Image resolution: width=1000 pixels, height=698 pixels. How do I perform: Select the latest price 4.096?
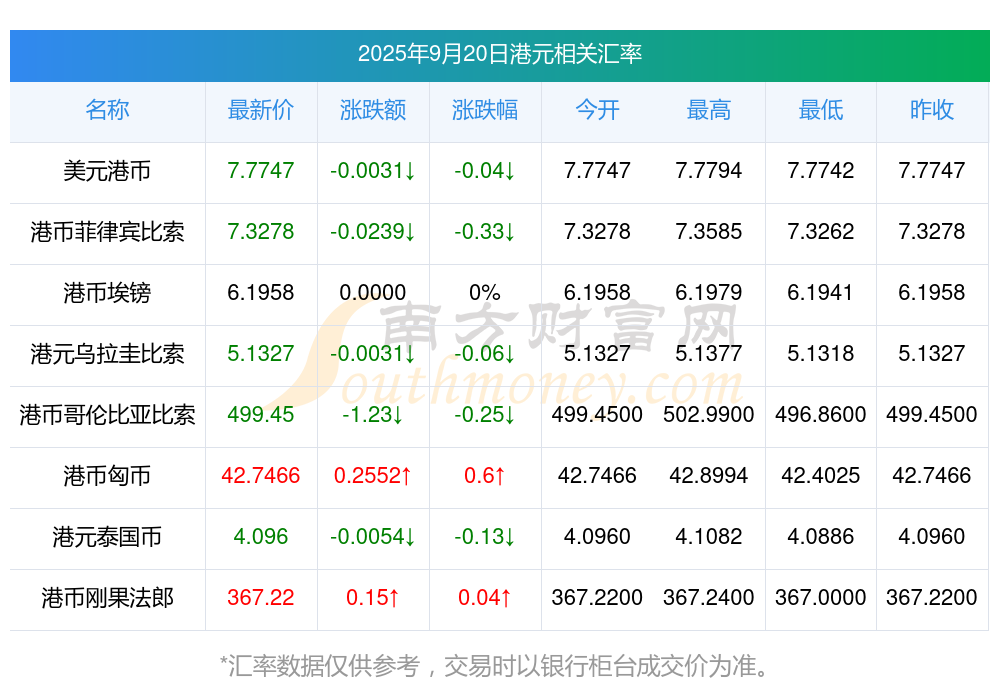[261, 537]
